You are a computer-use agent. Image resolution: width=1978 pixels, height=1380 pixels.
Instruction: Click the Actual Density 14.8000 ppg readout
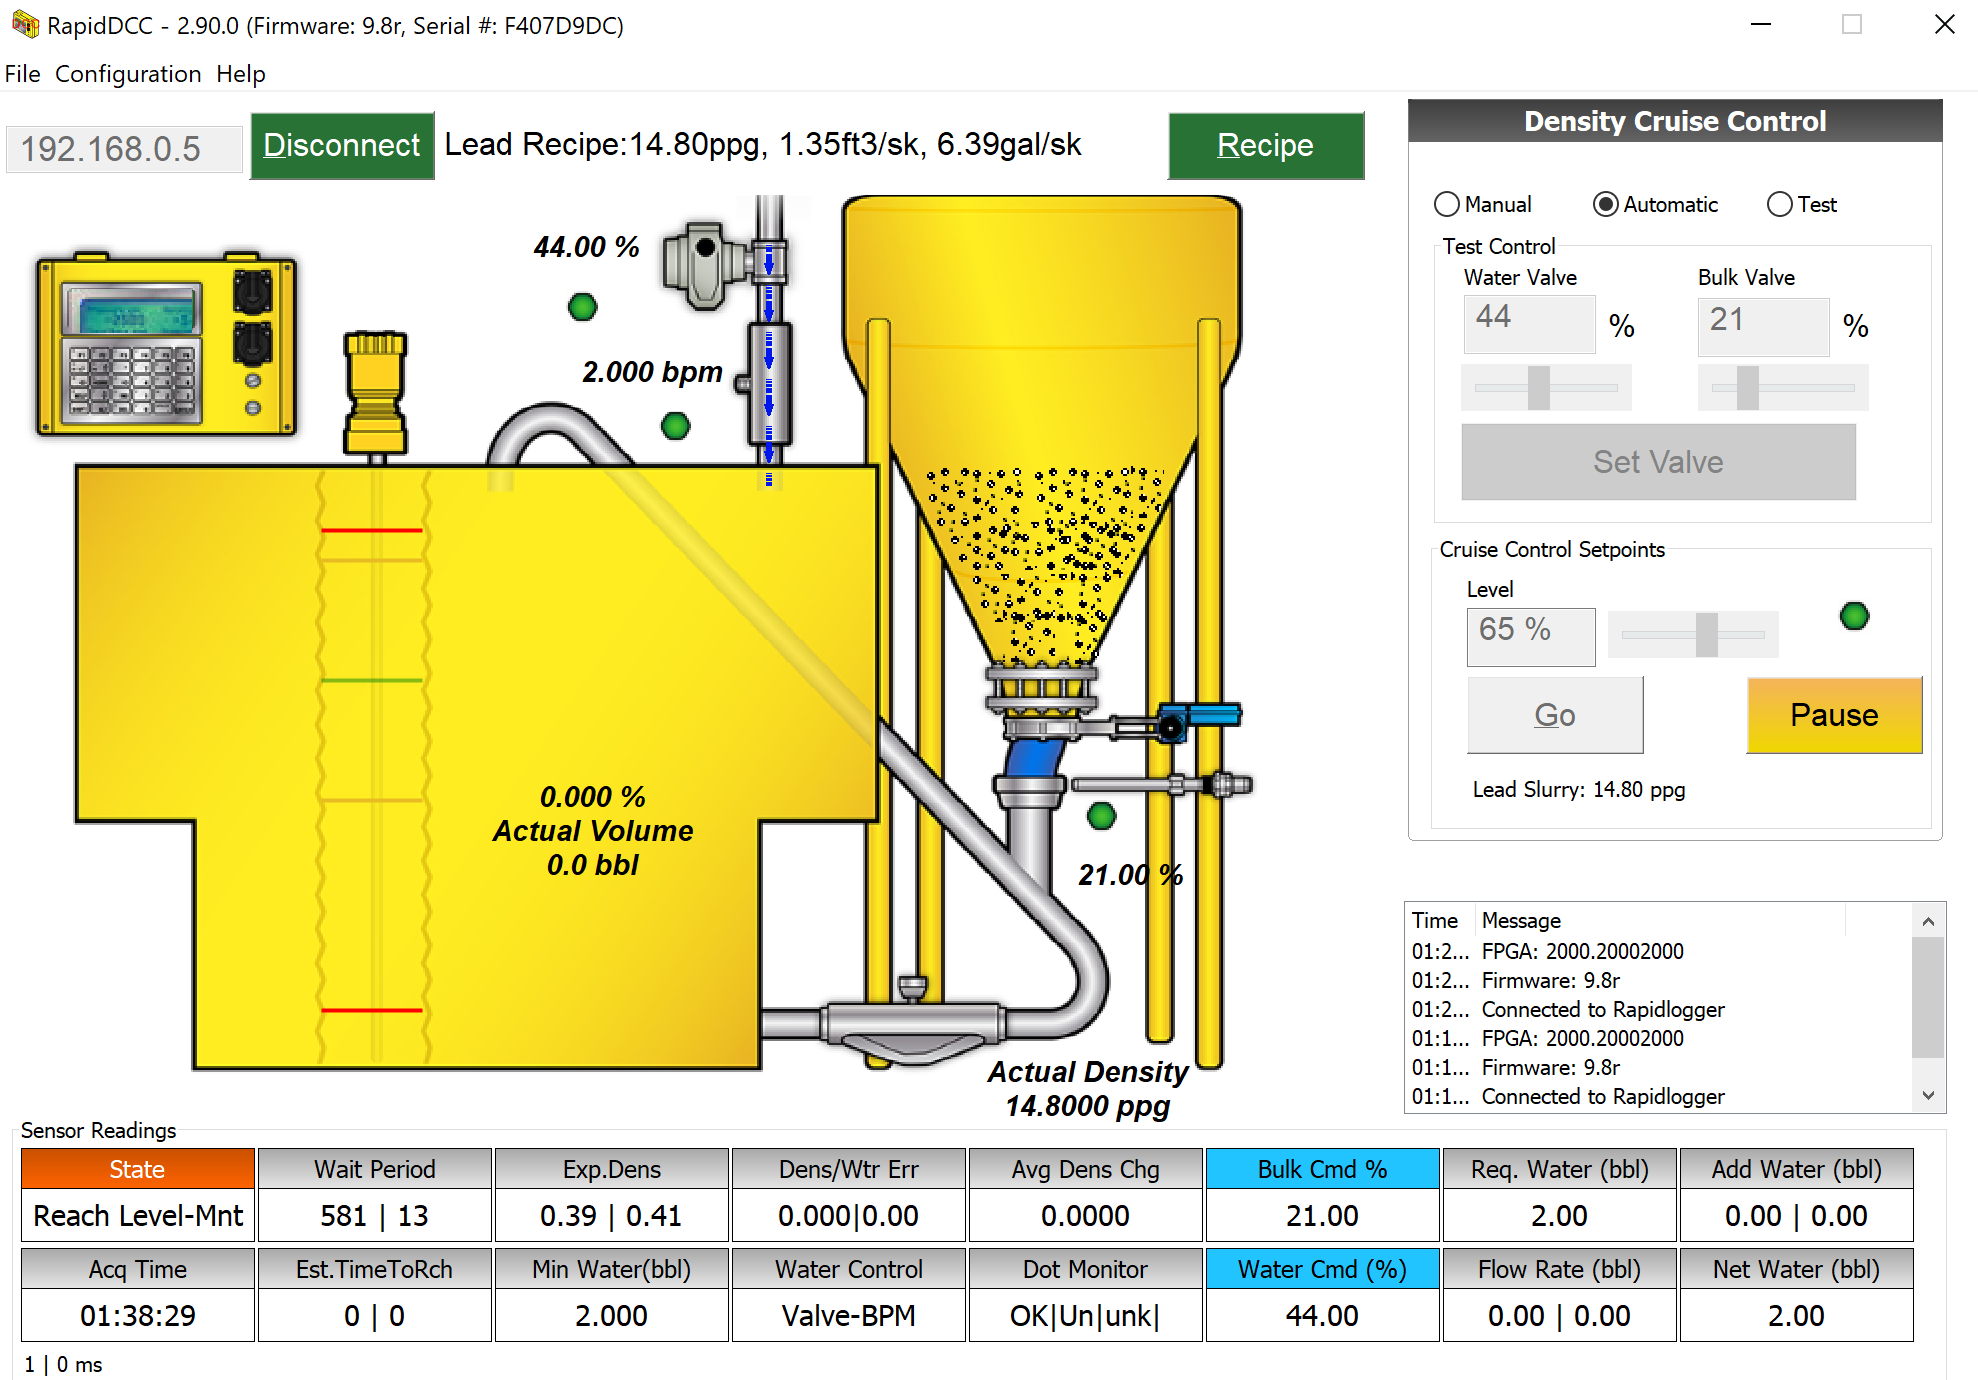point(1088,1089)
